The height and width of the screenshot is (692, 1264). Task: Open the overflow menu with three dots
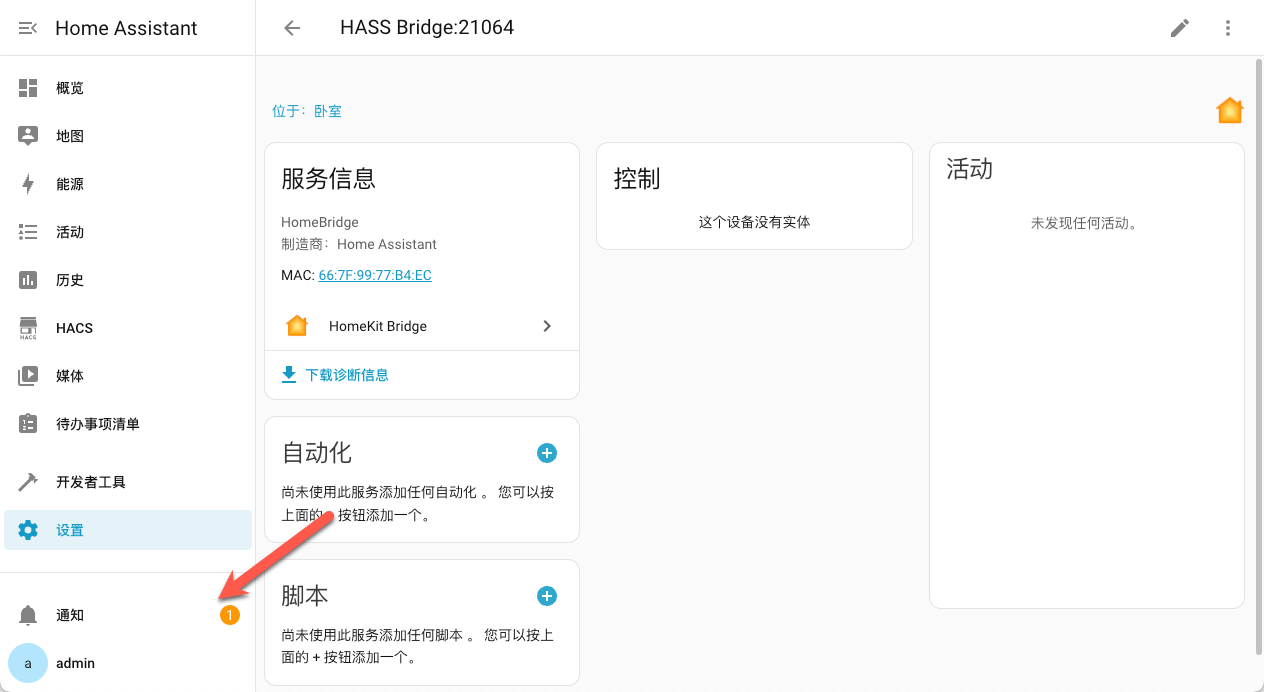[x=1228, y=27]
